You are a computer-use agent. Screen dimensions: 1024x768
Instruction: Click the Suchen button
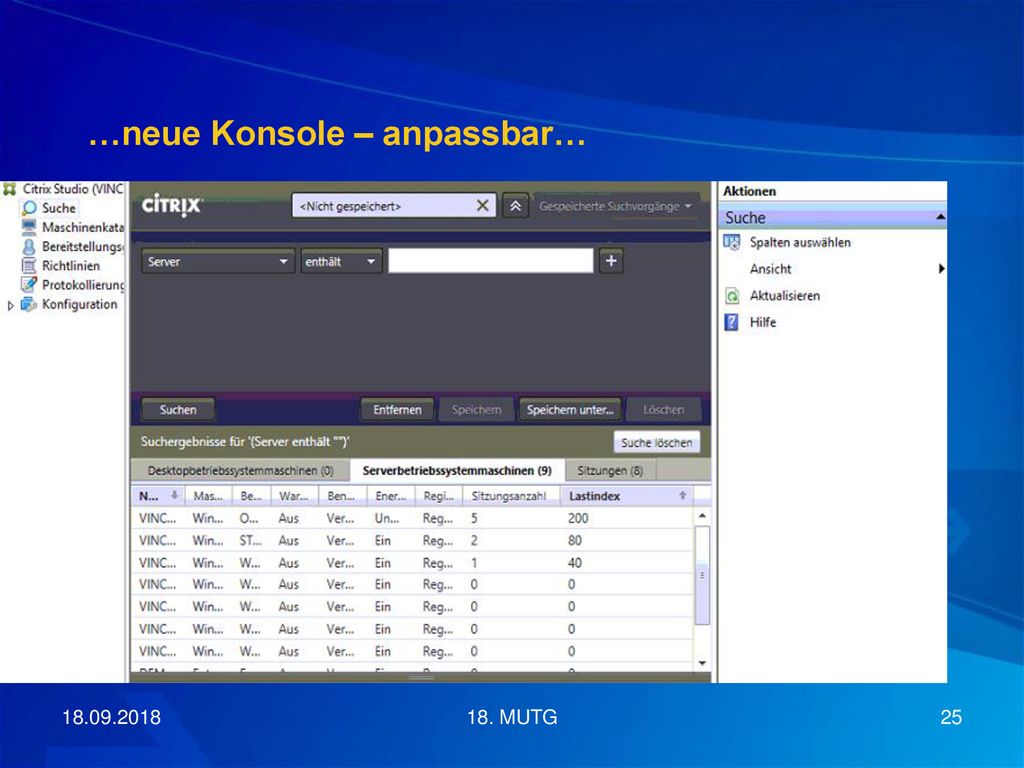(178, 409)
